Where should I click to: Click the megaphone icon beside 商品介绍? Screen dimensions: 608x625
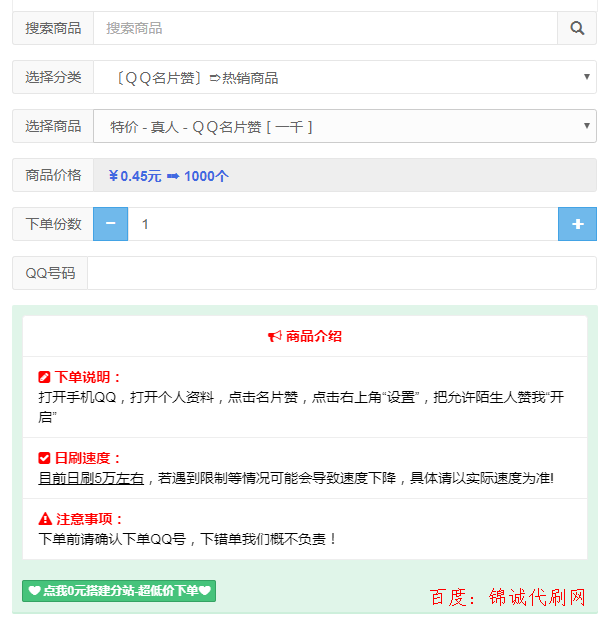click(274, 337)
